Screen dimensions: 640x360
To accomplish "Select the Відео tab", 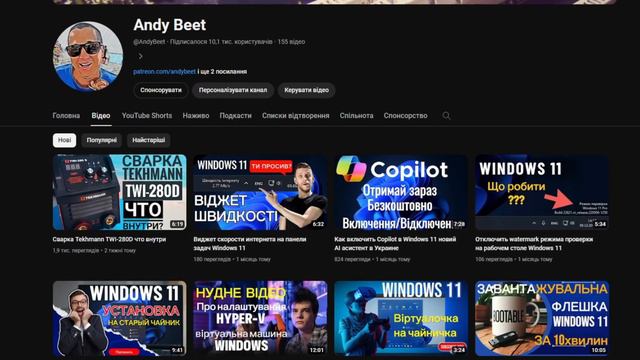I will [101, 116].
